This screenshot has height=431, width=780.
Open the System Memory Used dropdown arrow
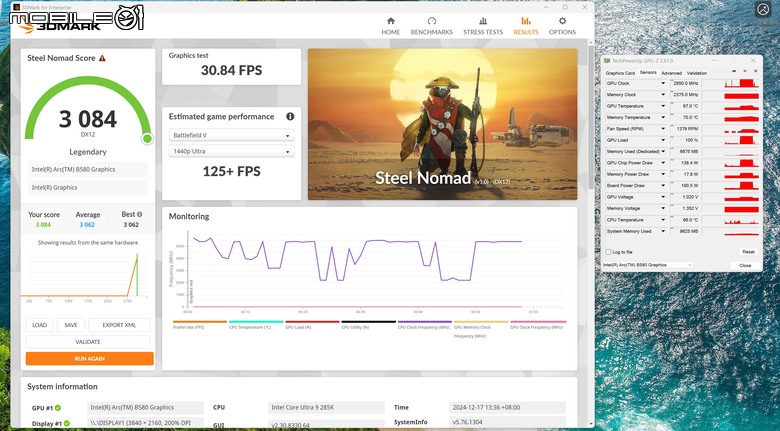[663, 231]
